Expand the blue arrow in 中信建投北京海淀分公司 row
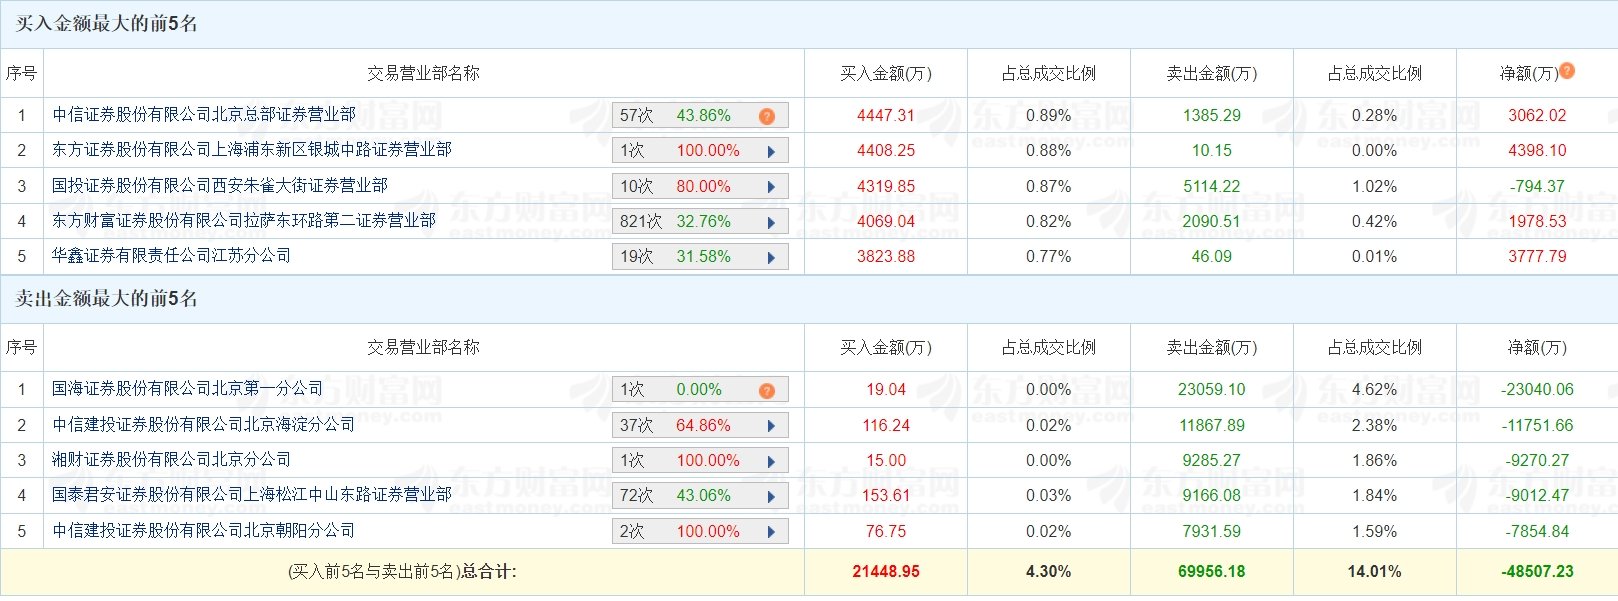This screenshot has height=601, width=1618. [771, 426]
